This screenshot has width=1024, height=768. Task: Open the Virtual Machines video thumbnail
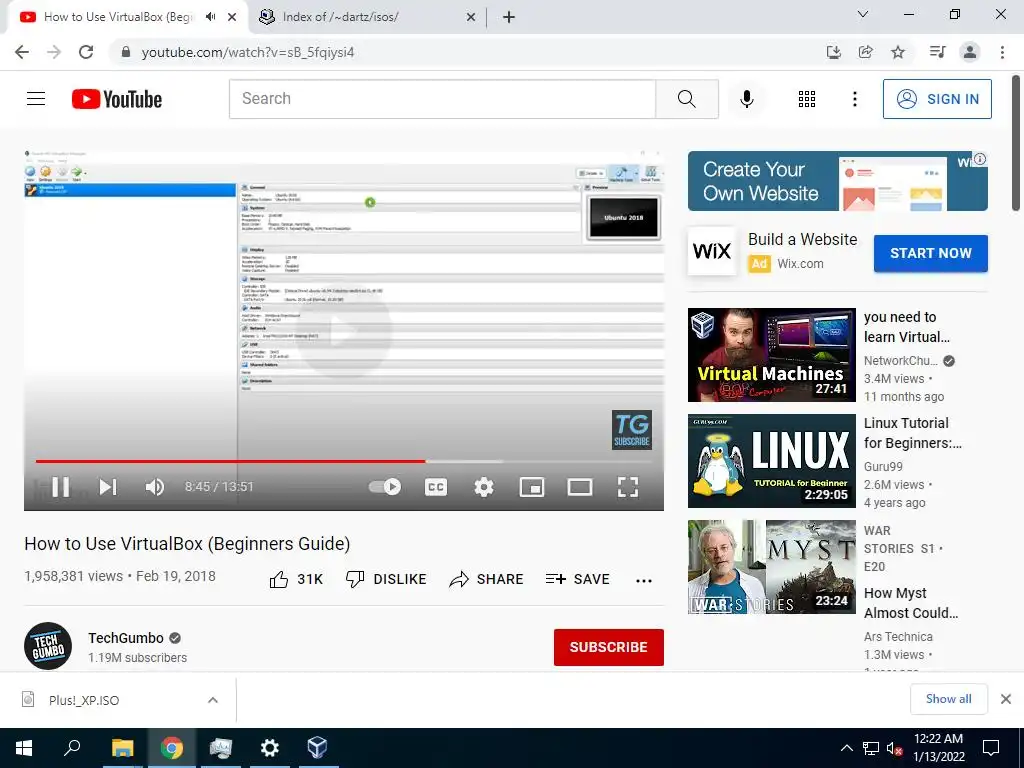(771, 355)
